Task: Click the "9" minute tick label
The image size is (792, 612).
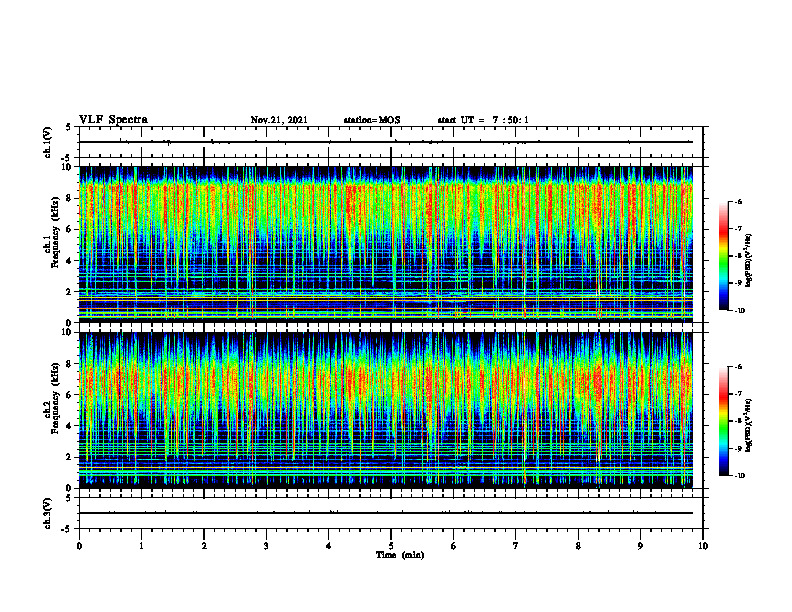Action: click(640, 546)
